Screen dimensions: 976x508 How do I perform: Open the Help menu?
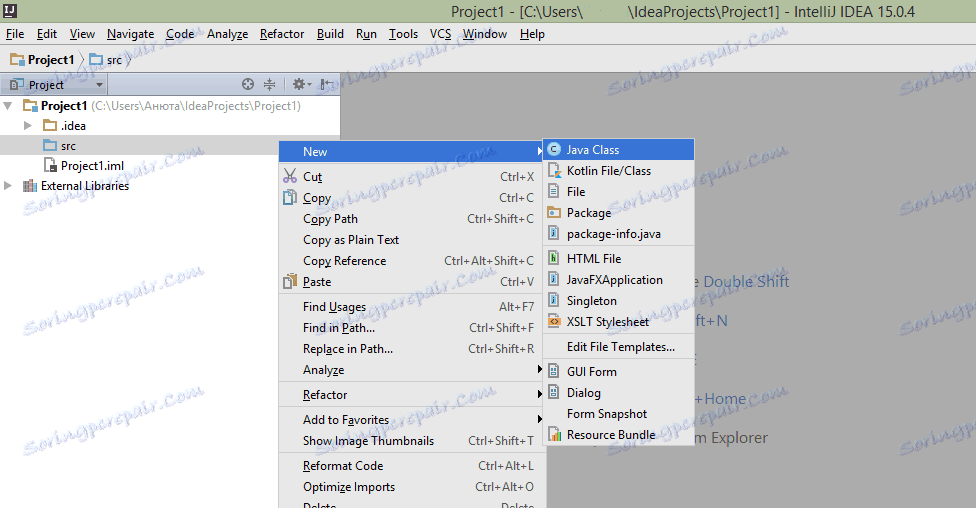(x=532, y=34)
